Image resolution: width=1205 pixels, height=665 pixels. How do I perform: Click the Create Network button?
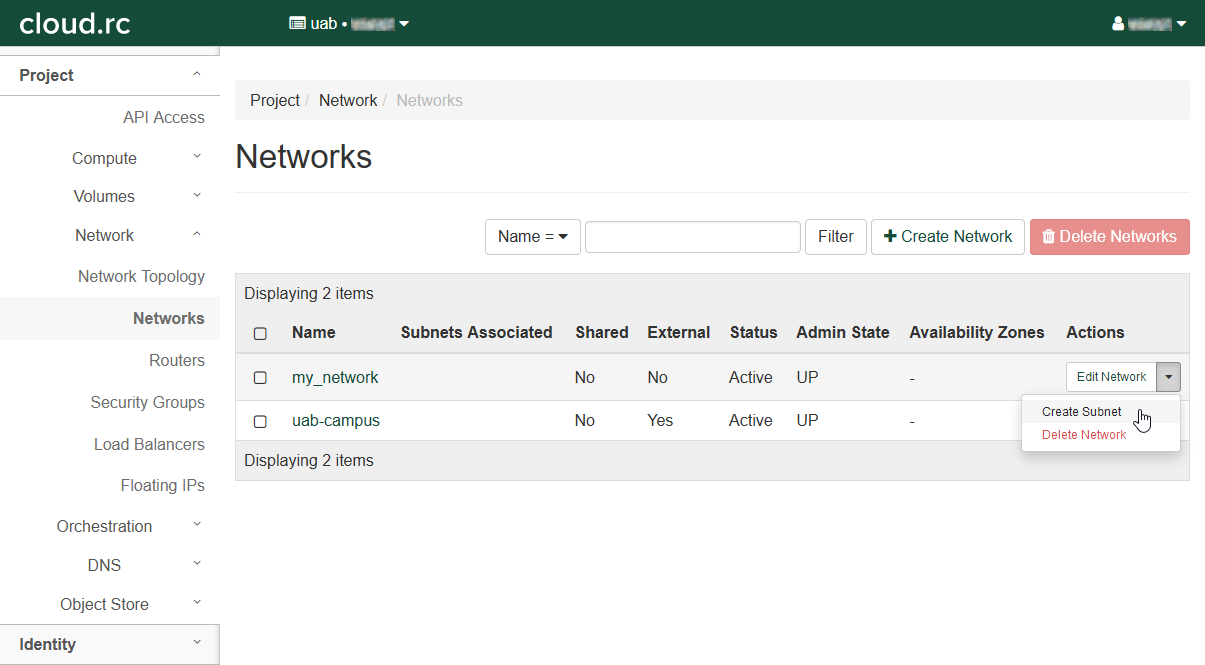coord(947,237)
